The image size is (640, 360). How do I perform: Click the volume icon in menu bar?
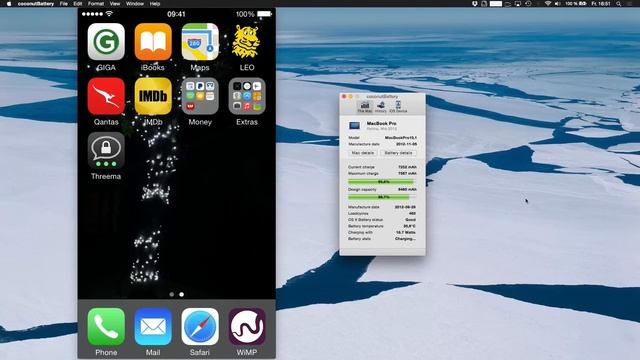point(557,4)
